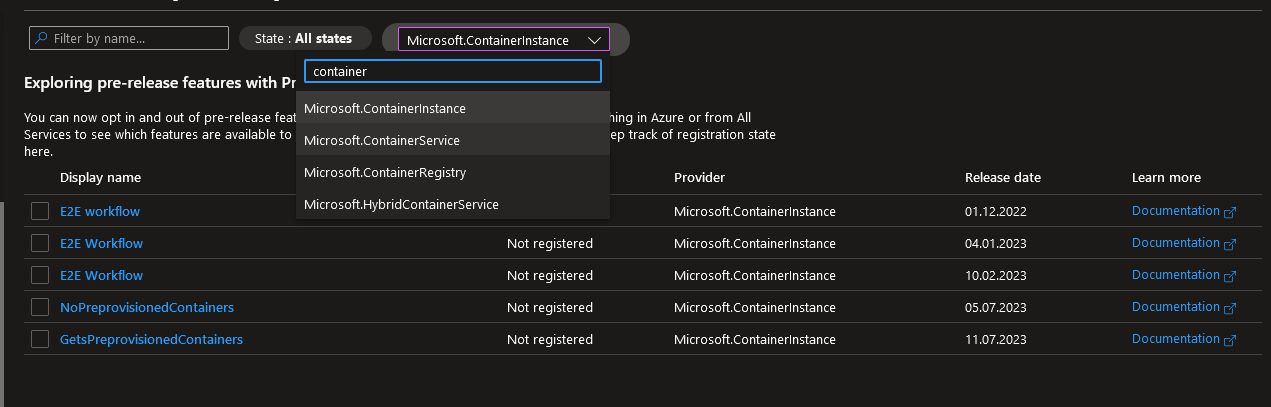Click external-link icon in the 01.12.2022 row
This screenshot has width=1271, height=407.
tap(1230, 212)
